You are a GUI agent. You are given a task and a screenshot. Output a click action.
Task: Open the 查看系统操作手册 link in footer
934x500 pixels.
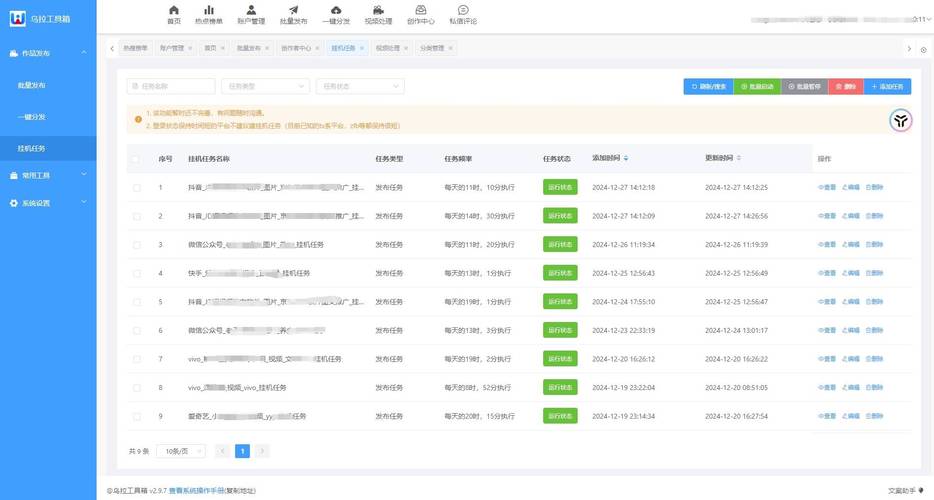click(197, 490)
